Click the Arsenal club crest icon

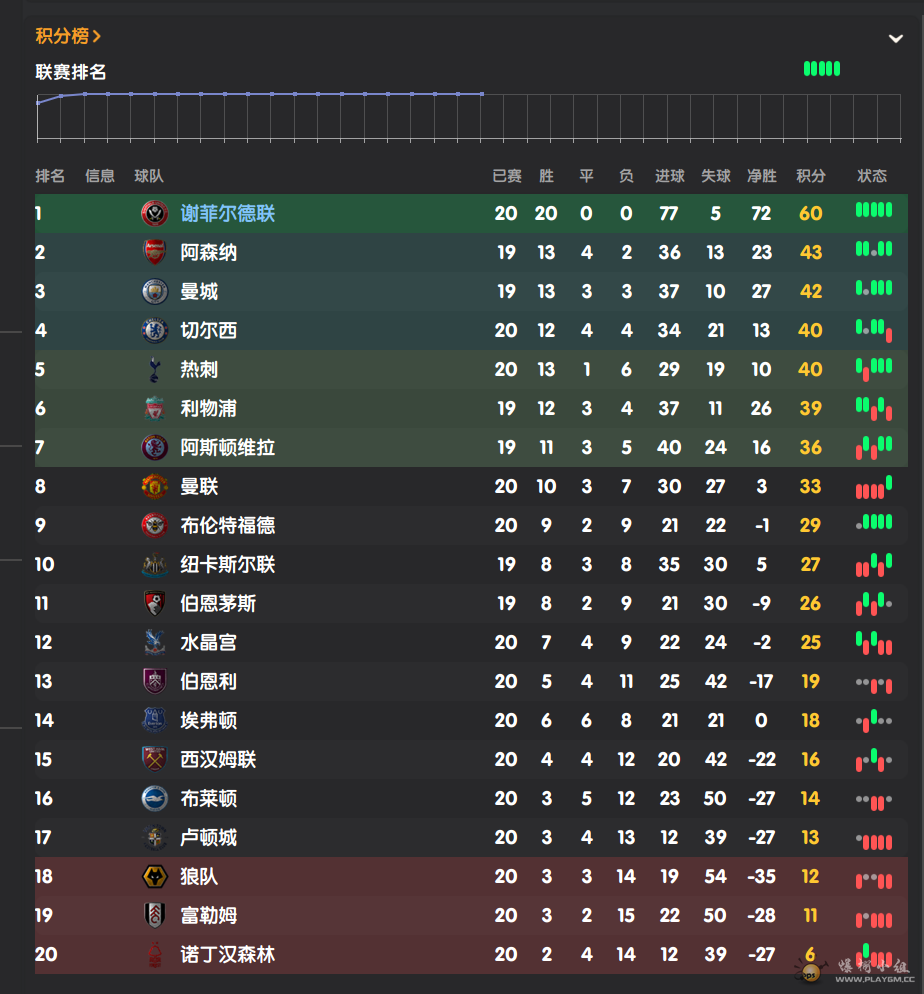coord(155,252)
